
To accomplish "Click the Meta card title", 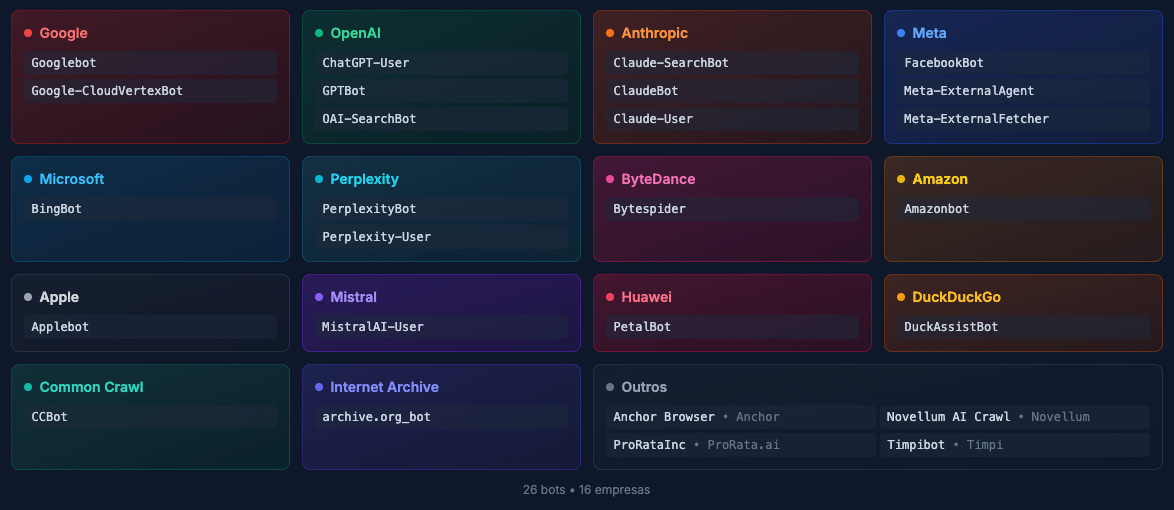I will [x=929, y=33].
